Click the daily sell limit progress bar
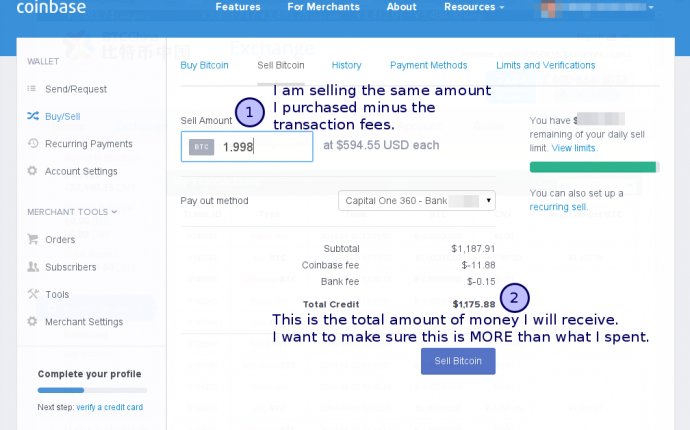The height and width of the screenshot is (430, 690). pos(594,167)
